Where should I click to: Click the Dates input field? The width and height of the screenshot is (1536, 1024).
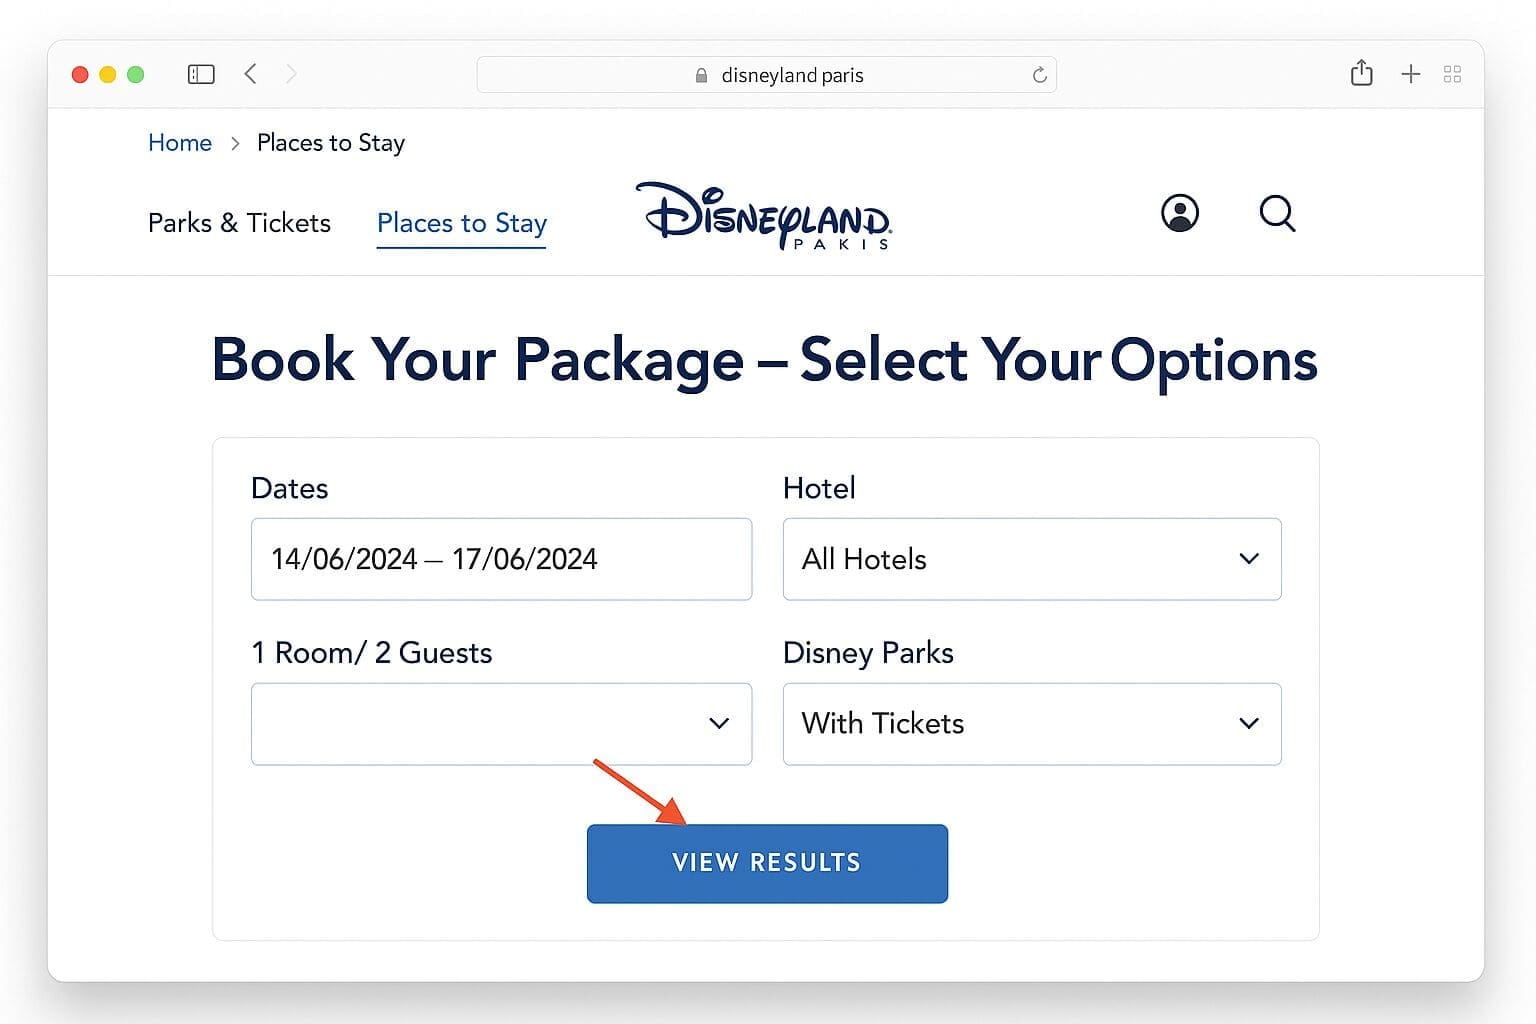(501, 559)
